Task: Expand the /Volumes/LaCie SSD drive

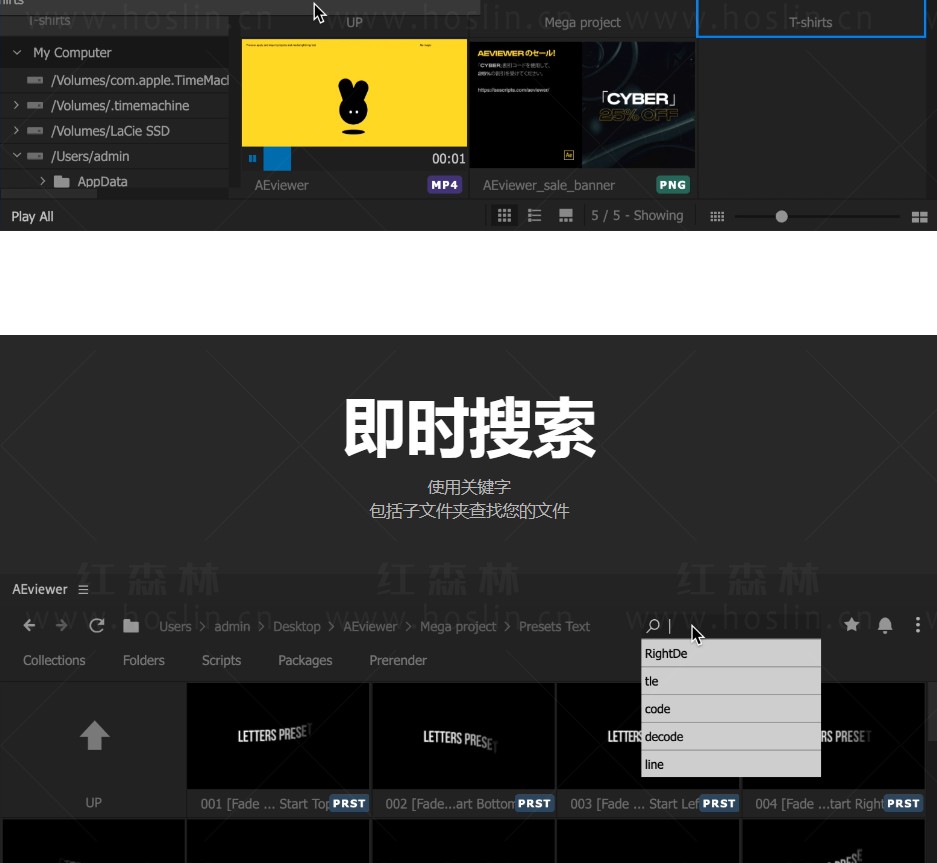Action: coord(16,130)
